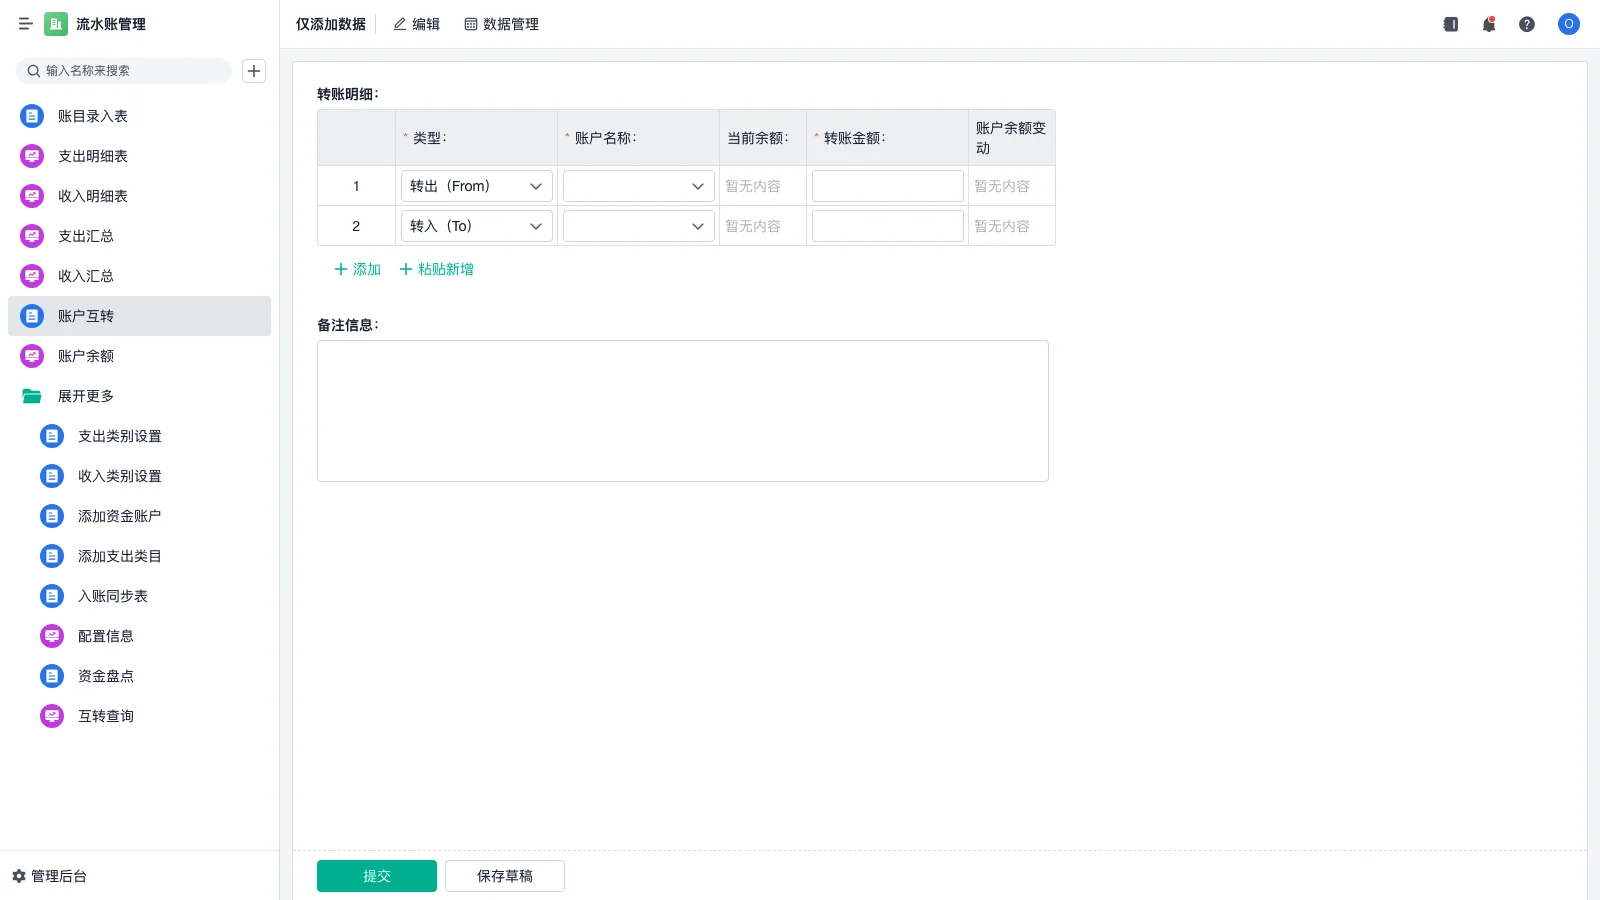Add a row with 添加 link

tap(357, 269)
